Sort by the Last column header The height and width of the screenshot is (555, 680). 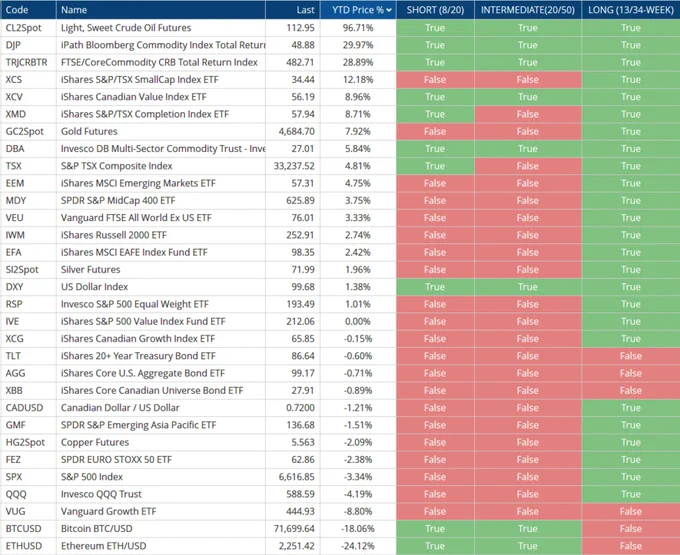[x=305, y=10]
